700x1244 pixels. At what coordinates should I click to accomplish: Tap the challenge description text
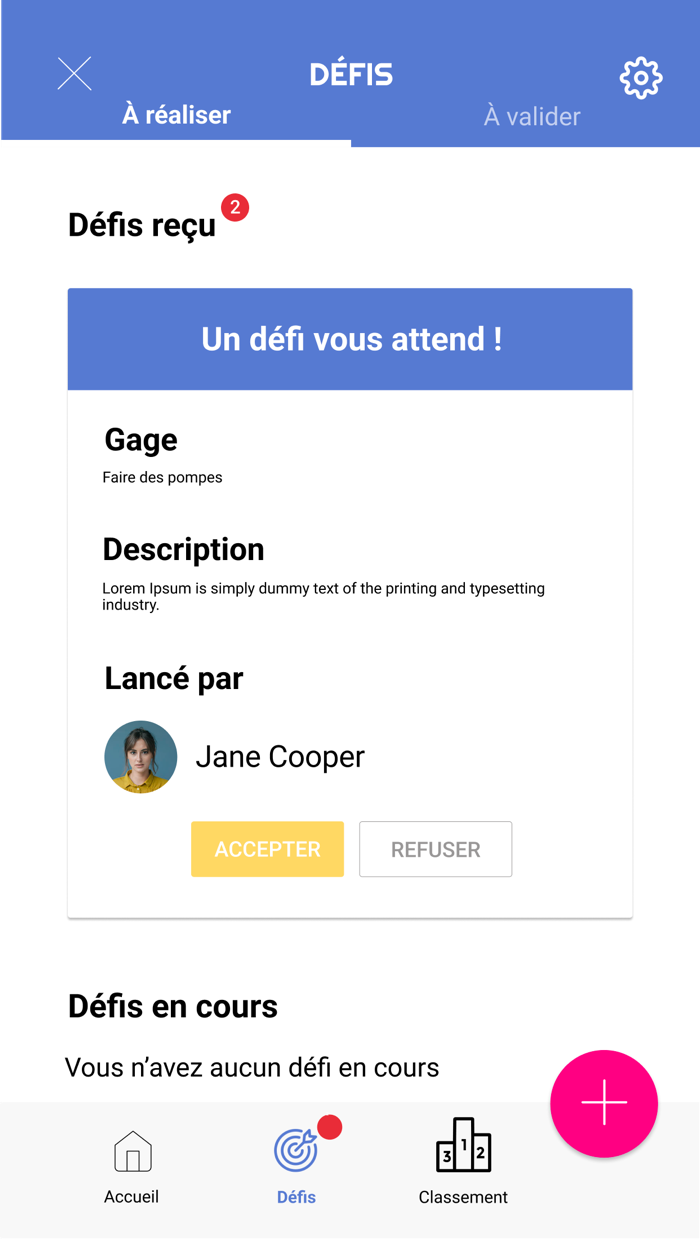(x=322, y=596)
